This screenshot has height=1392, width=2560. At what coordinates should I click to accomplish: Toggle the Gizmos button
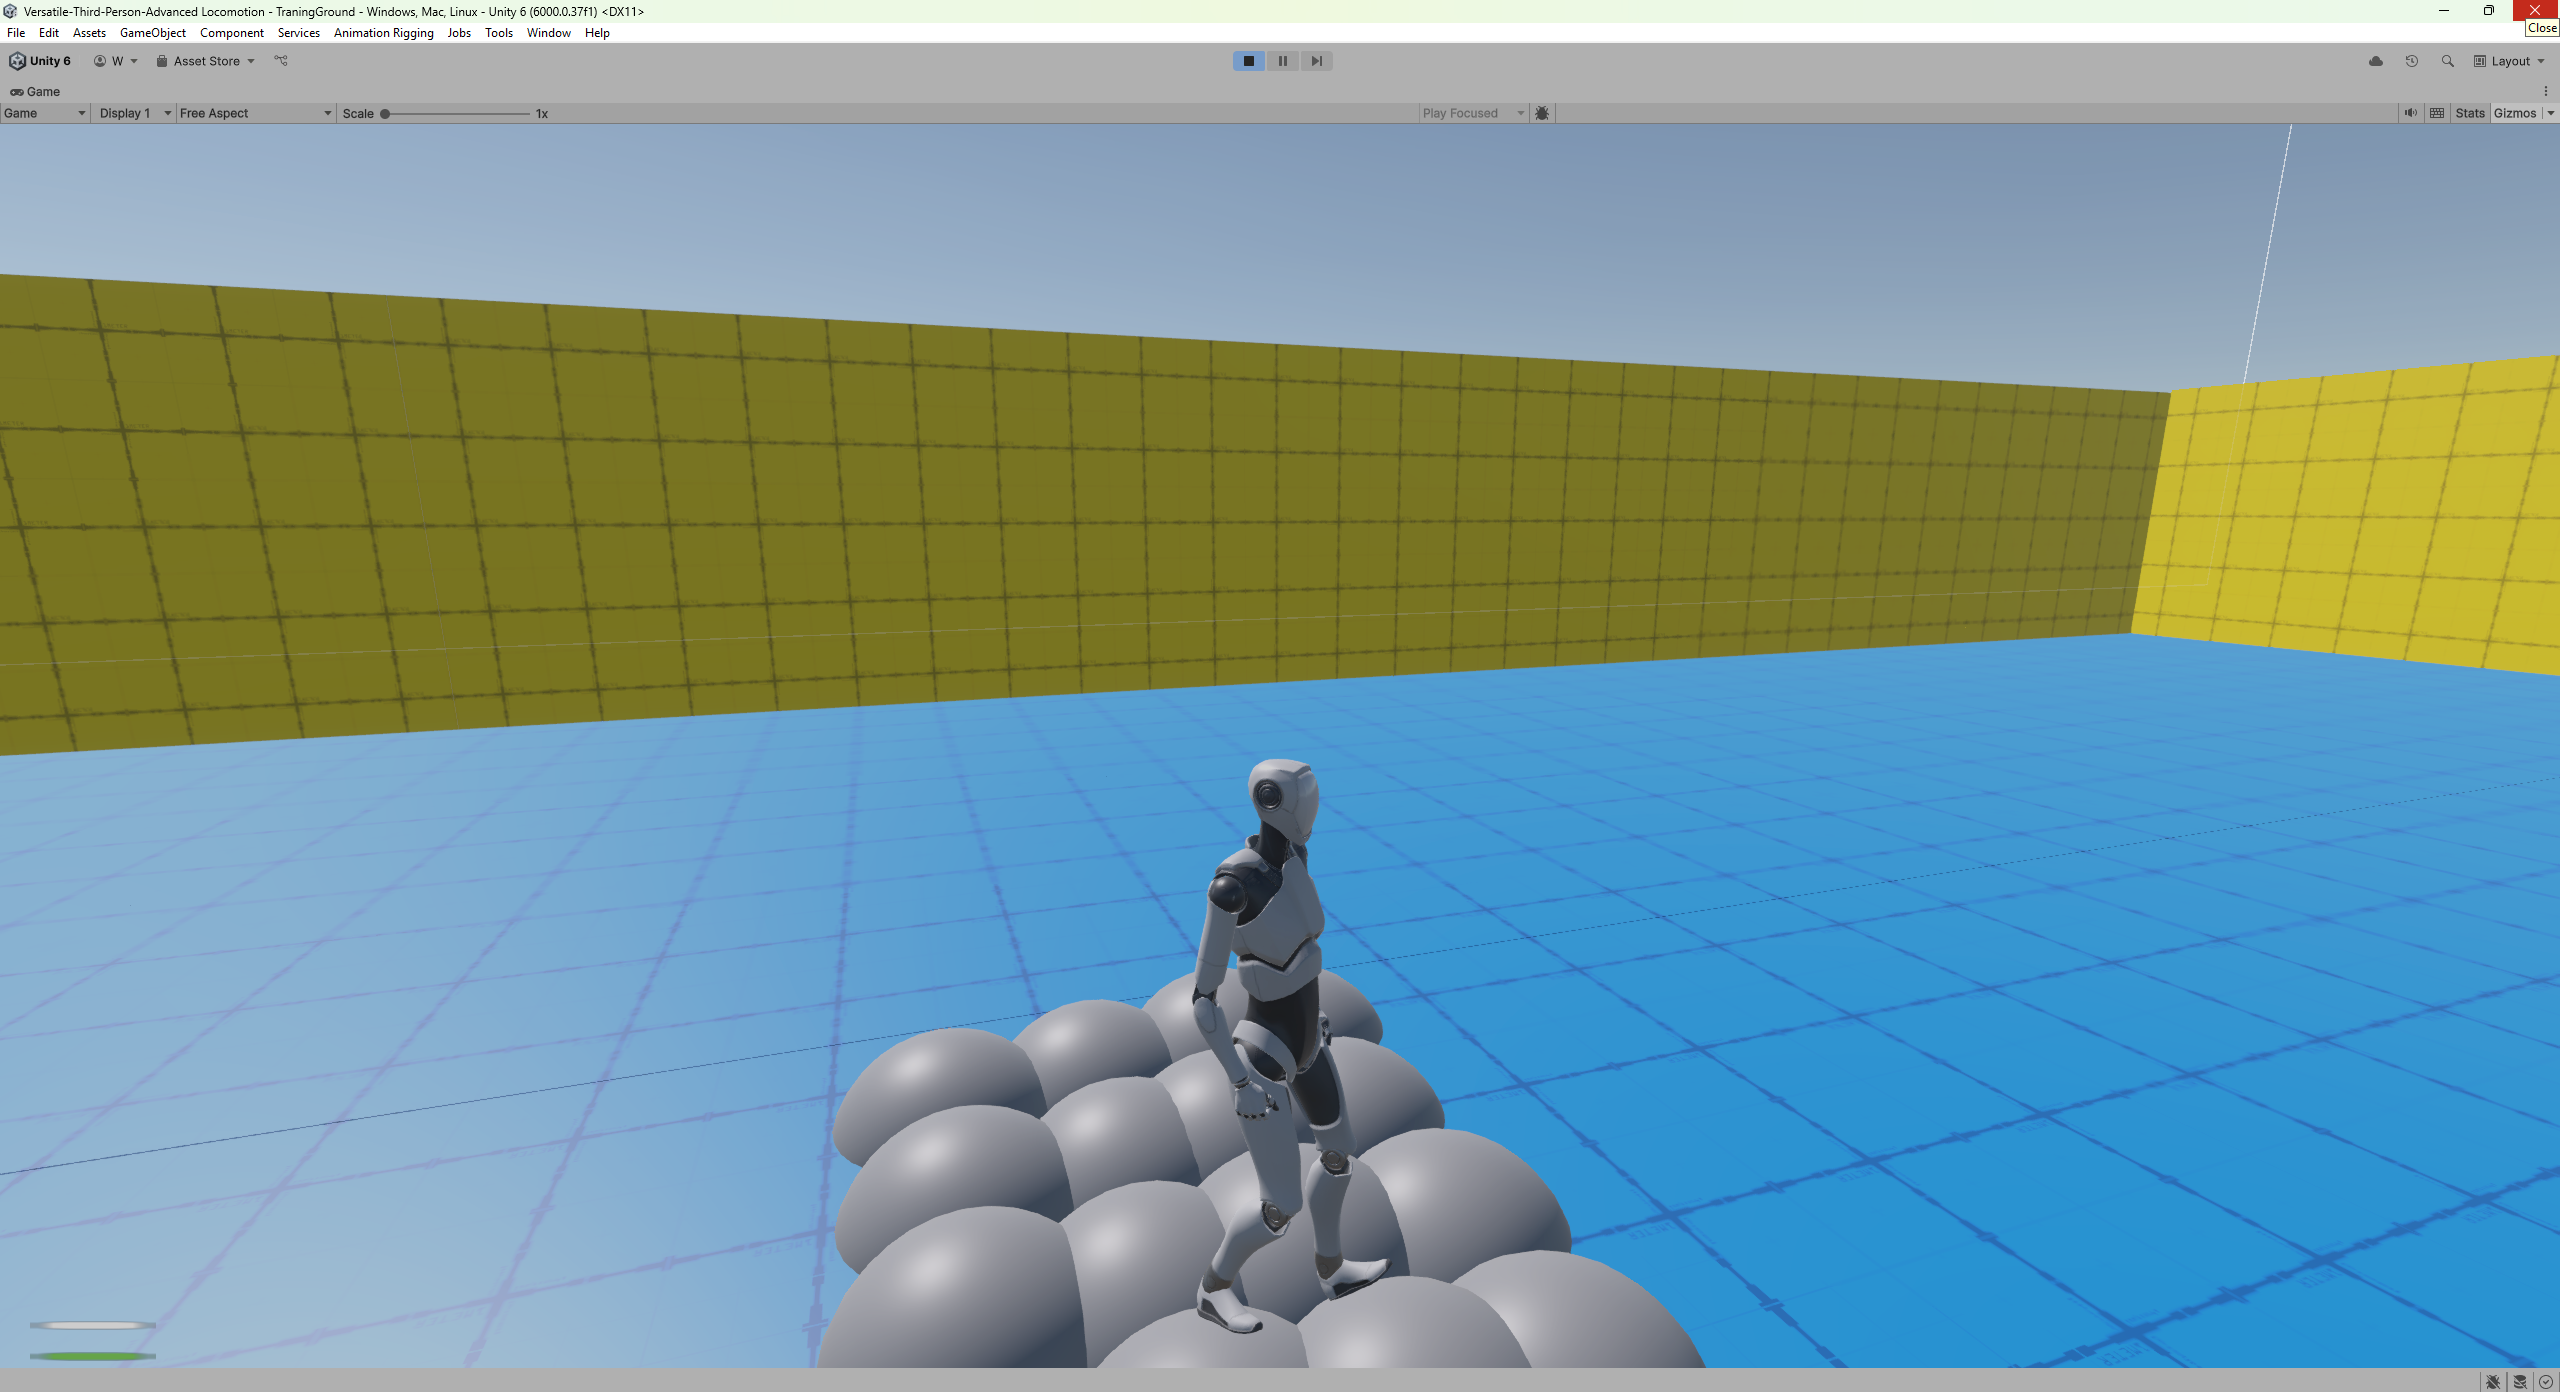[2515, 113]
